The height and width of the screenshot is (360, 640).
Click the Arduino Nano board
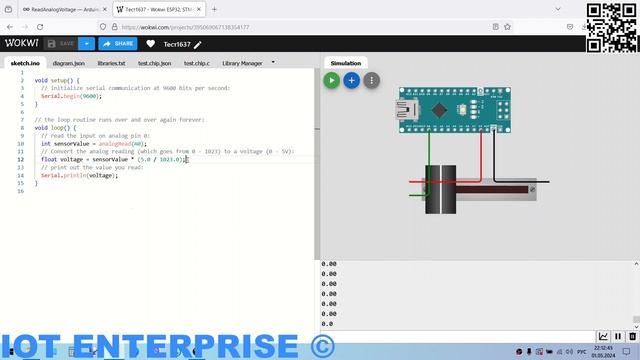tap(455, 110)
